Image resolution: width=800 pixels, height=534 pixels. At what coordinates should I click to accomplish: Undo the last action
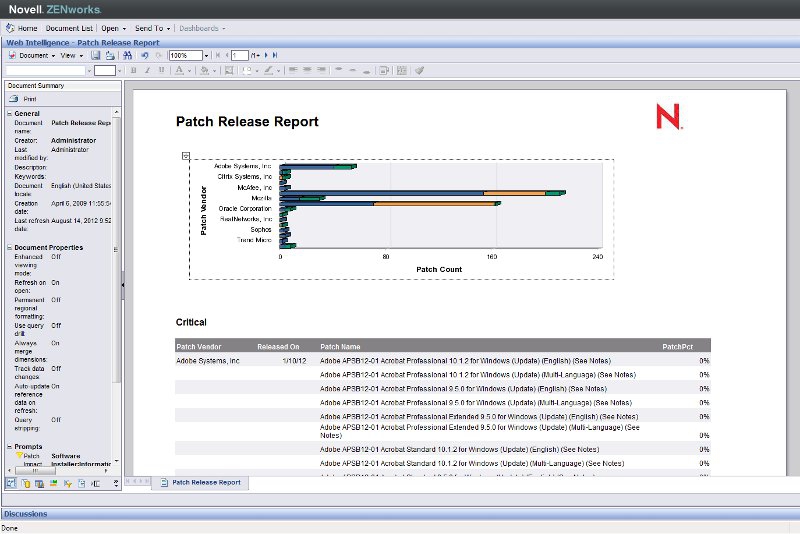145,55
